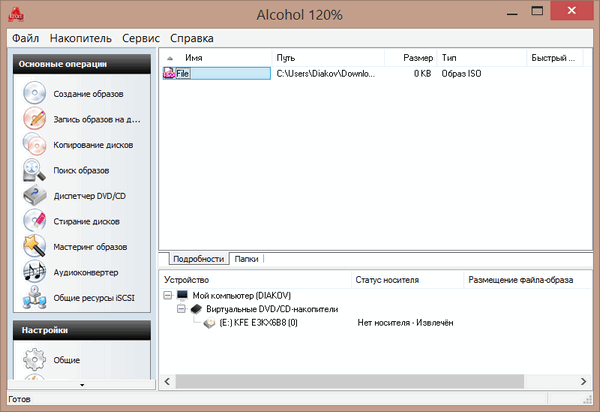Collapse the Мой компьютер (DIAKOV) tree node

point(168,295)
